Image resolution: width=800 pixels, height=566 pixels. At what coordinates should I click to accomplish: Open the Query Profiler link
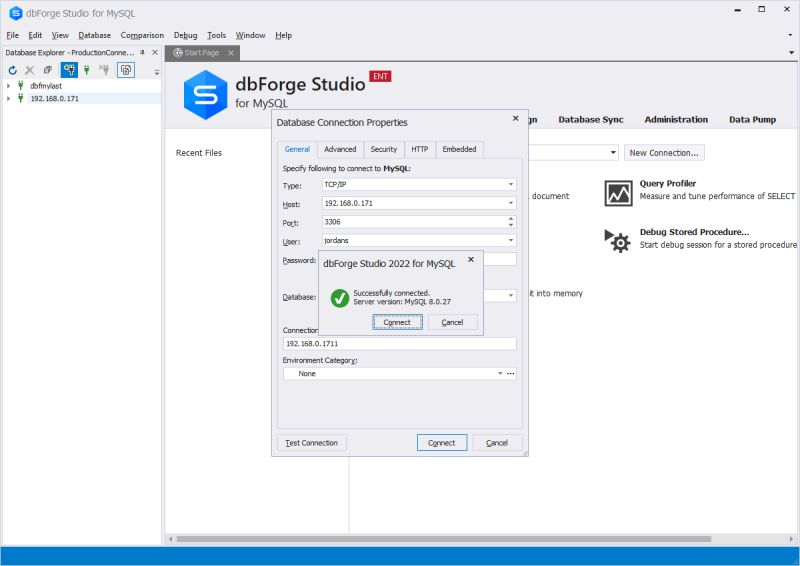click(667, 183)
